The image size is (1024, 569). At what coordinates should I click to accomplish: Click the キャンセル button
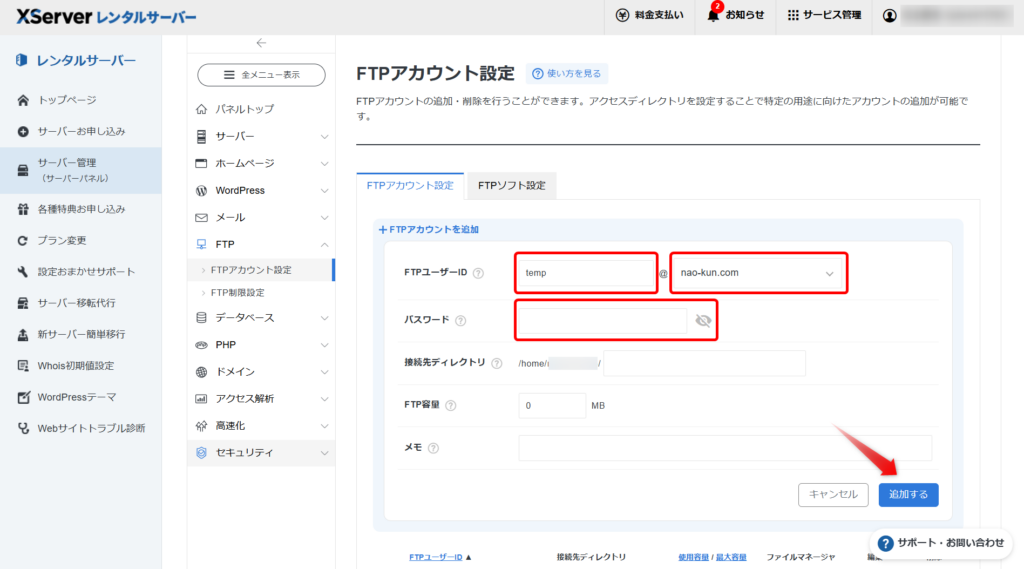coord(833,494)
